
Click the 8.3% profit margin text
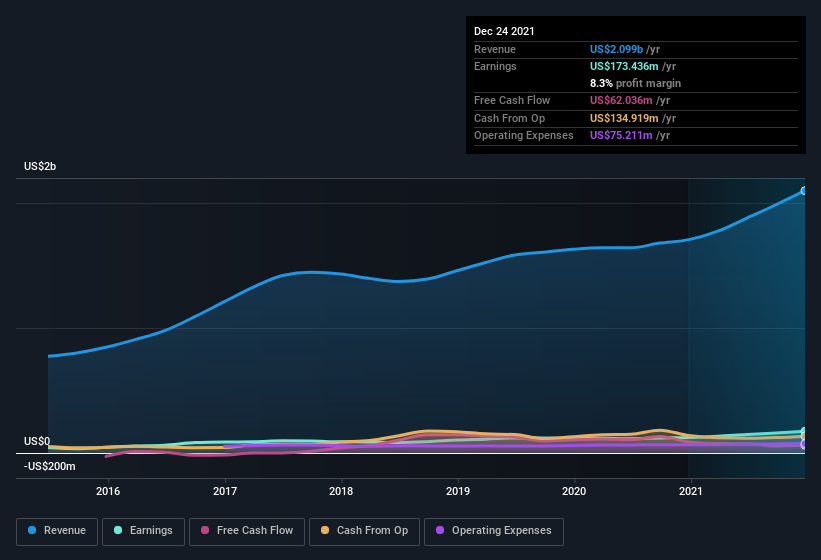[x=636, y=83]
